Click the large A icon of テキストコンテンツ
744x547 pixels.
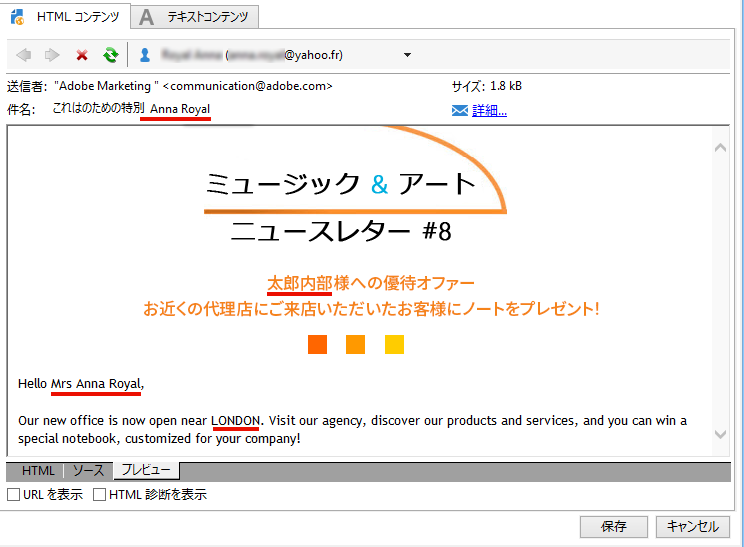pos(147,17)
